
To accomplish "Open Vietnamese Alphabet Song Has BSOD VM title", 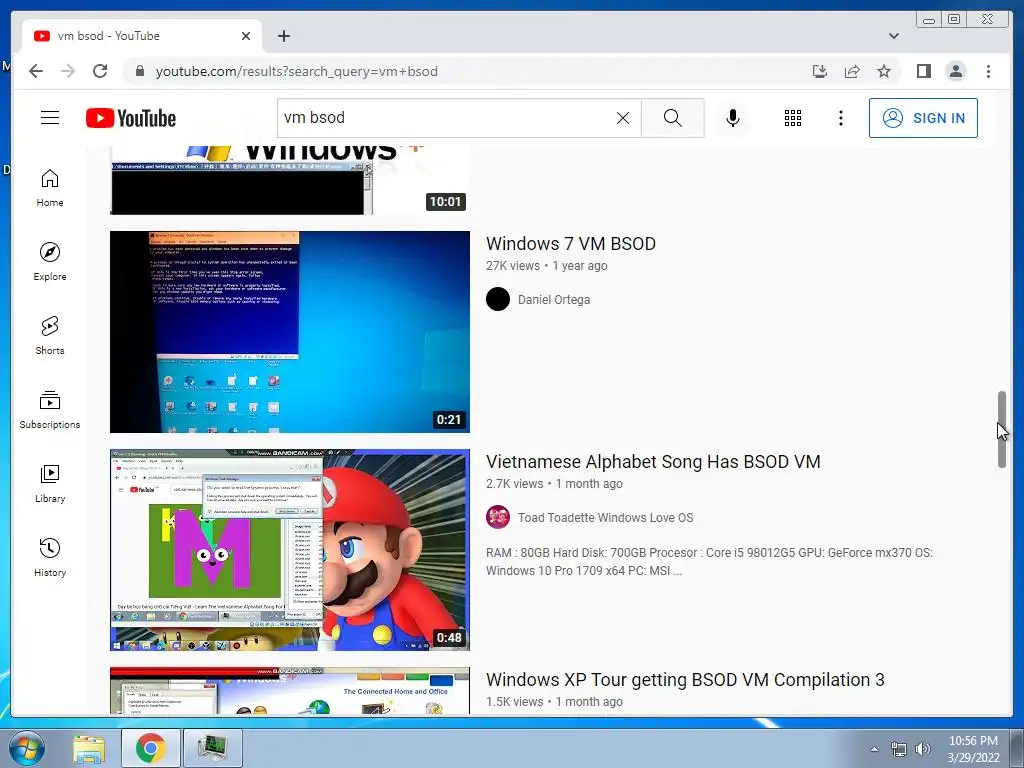I will (653, 462).
